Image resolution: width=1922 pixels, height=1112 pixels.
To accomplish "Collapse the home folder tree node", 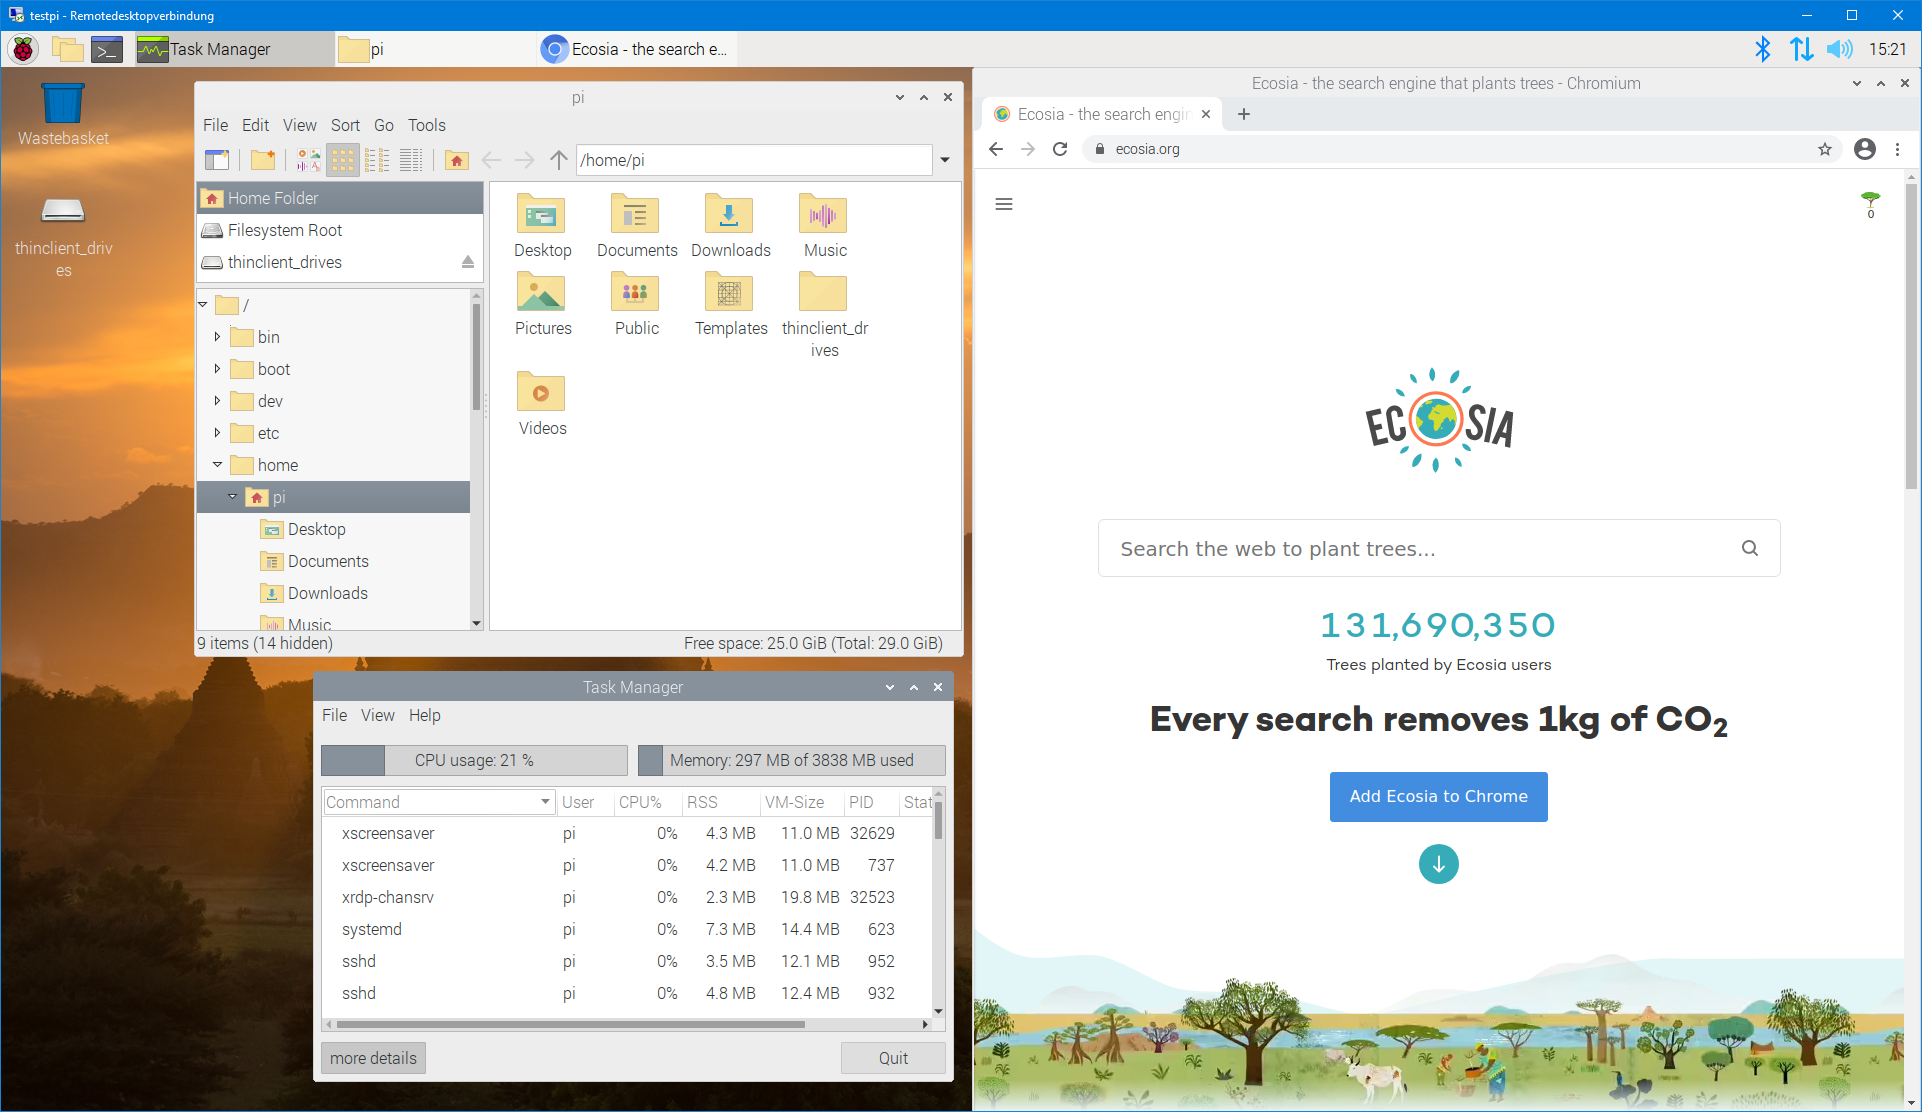I will 217,465.
